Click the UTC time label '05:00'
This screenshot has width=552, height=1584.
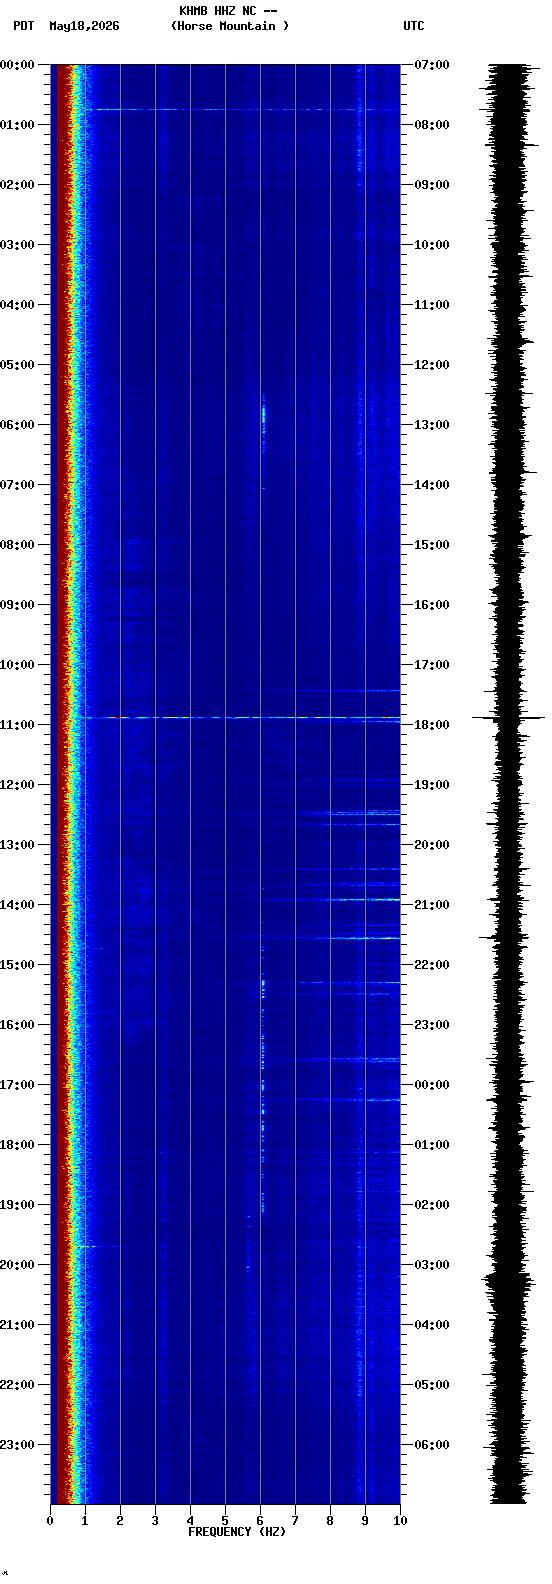coord(432,1385)
